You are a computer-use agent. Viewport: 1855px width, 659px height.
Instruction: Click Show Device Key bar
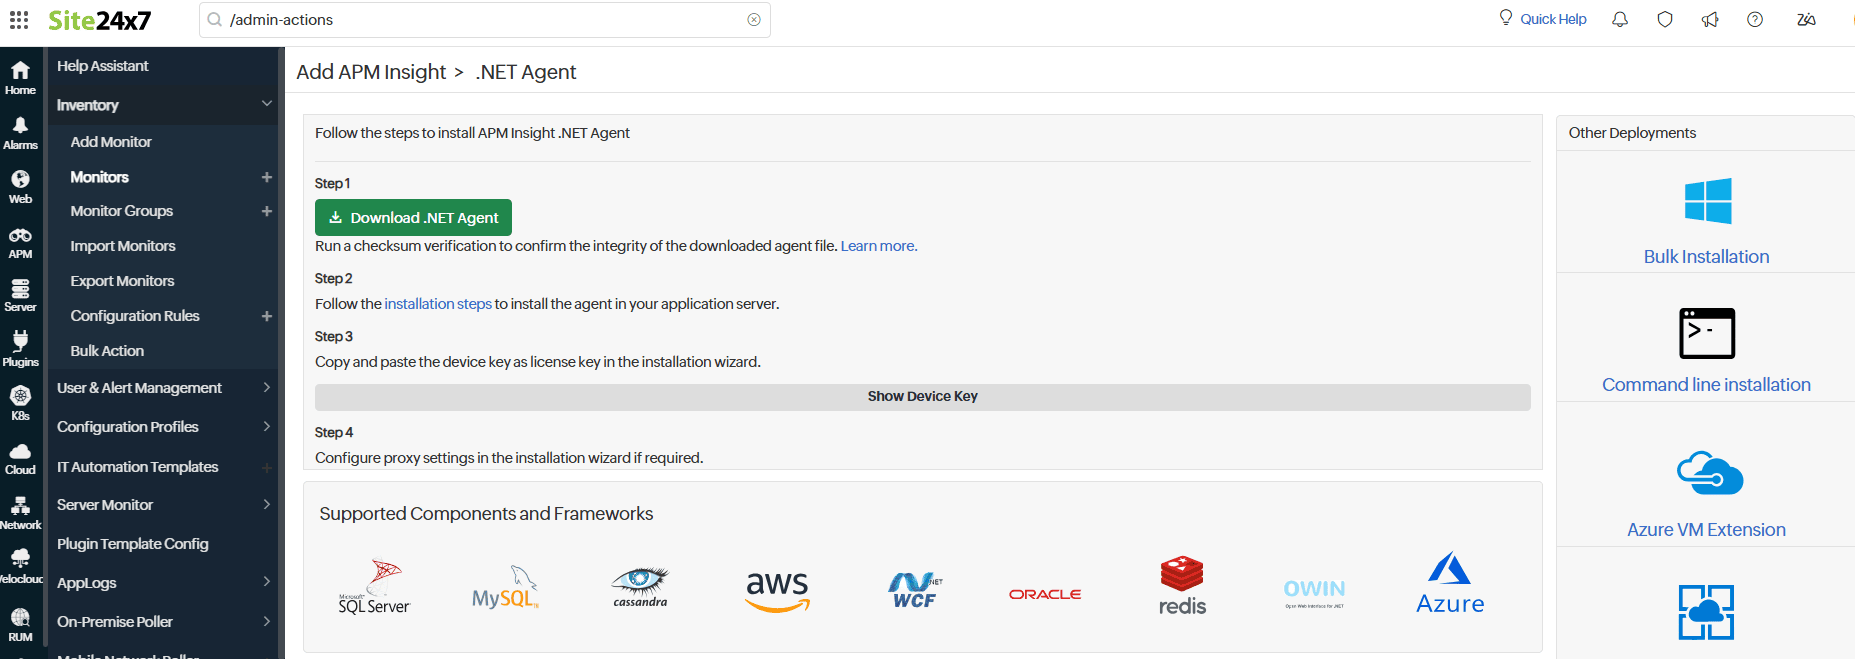922,397
